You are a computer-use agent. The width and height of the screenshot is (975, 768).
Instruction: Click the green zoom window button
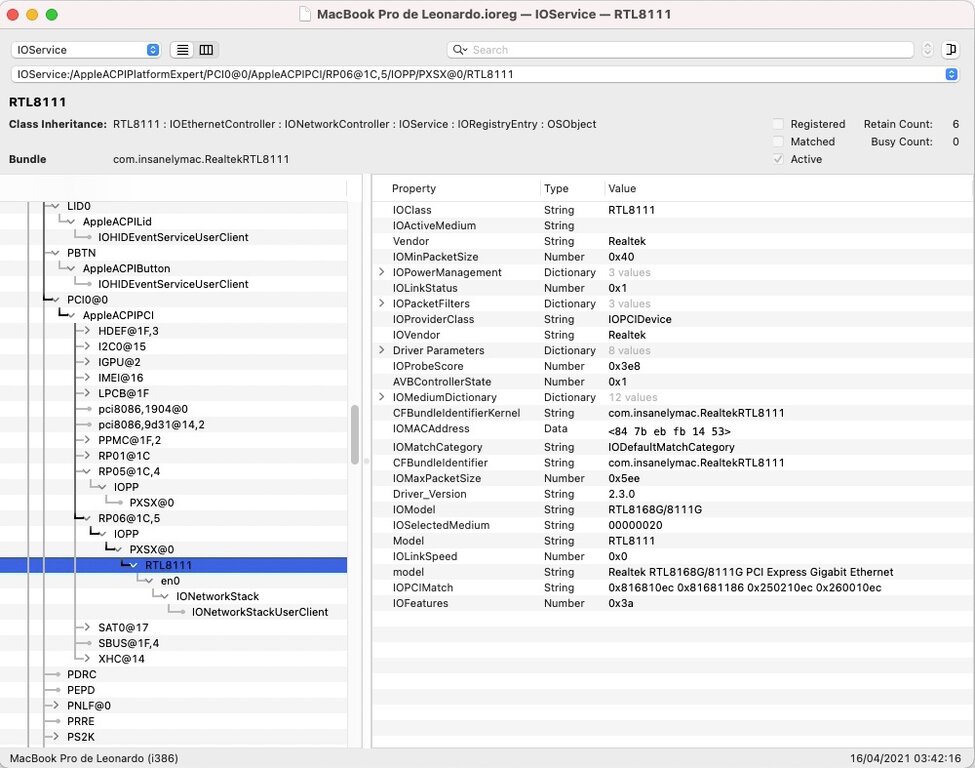pos(52,14)
